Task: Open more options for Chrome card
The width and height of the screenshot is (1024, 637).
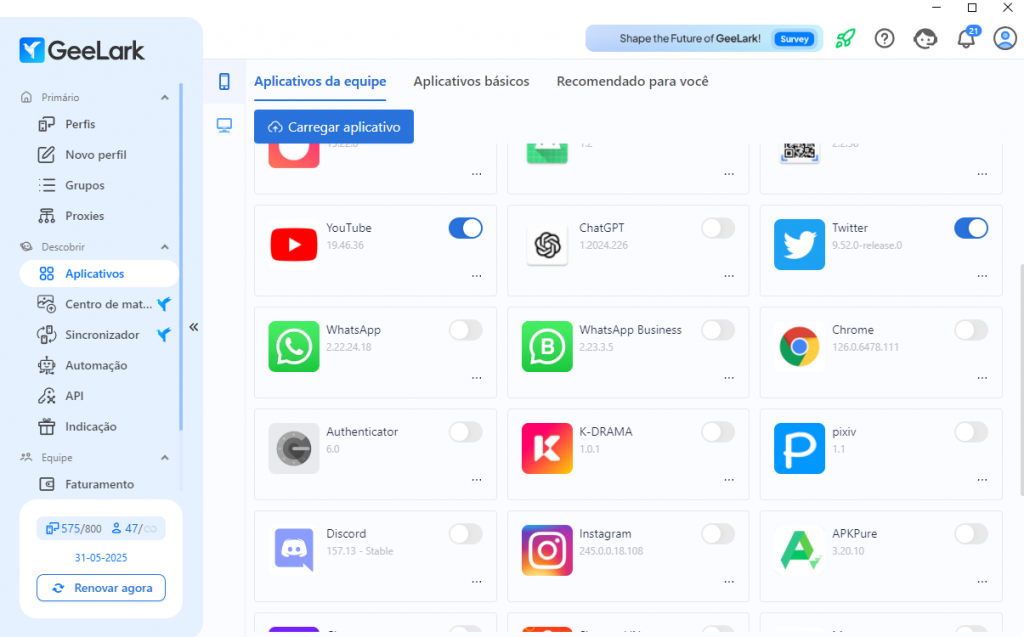Action: pyautogui.click(x=982, y=378)
